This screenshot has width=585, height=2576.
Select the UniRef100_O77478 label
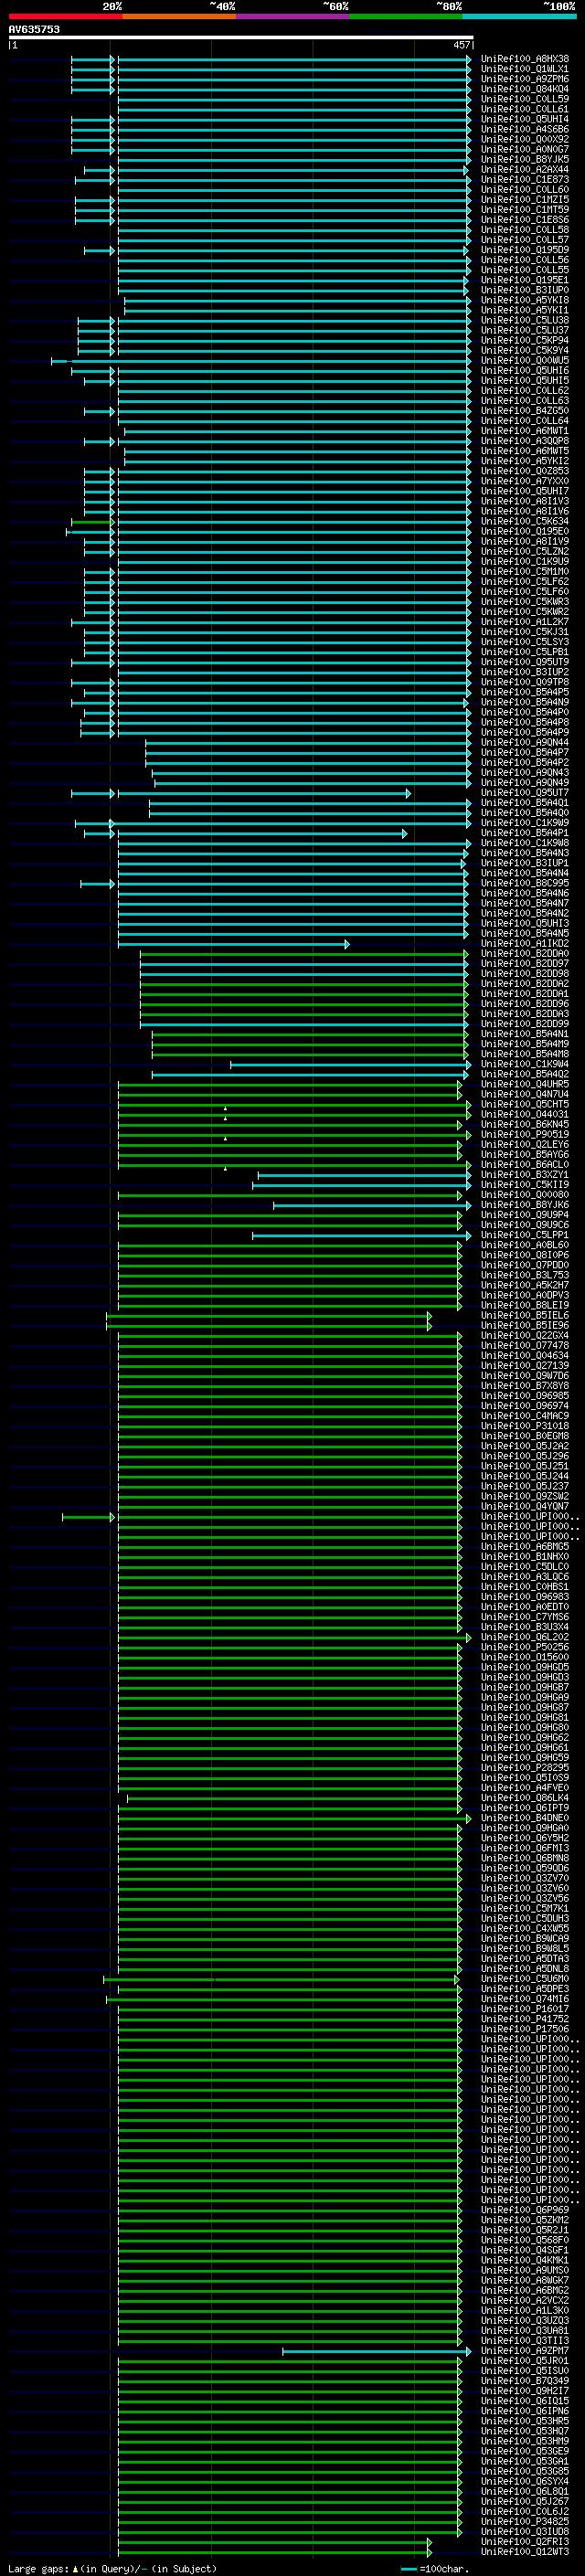[525, 1345]
